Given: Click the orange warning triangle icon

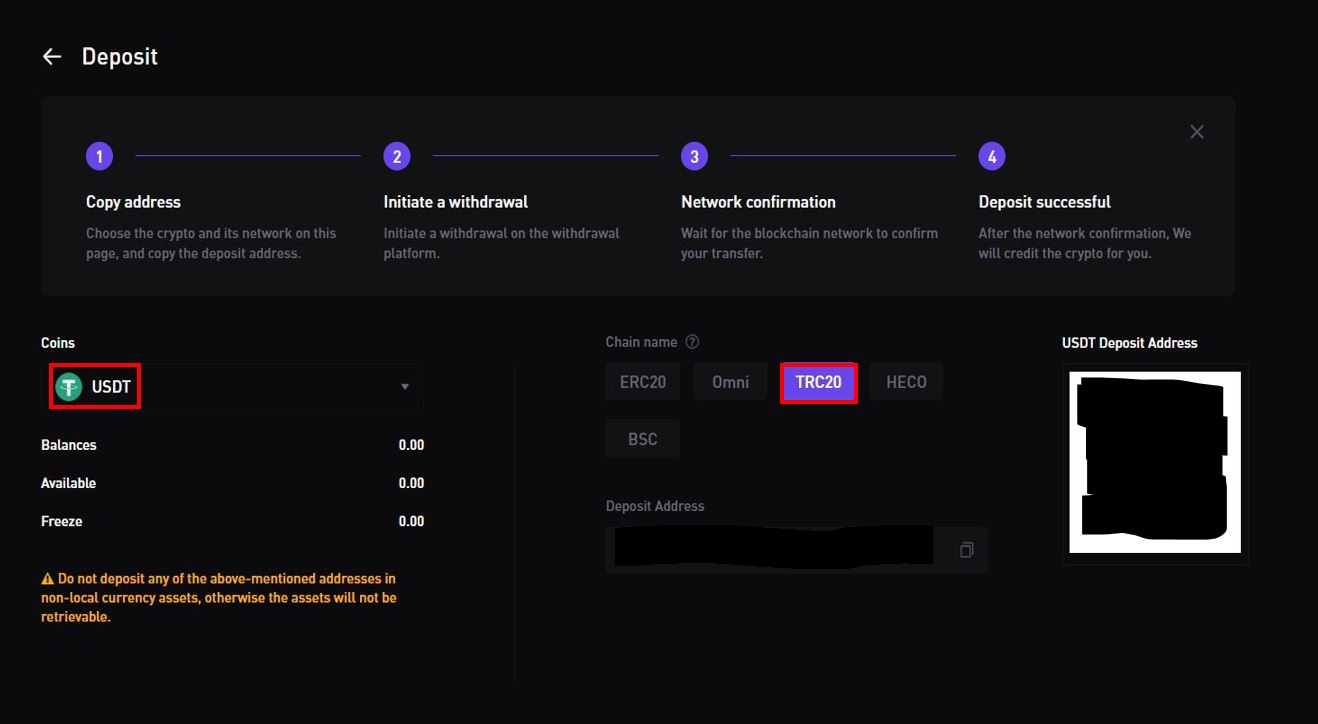Looking at the screenshot, I should (47, 579).
